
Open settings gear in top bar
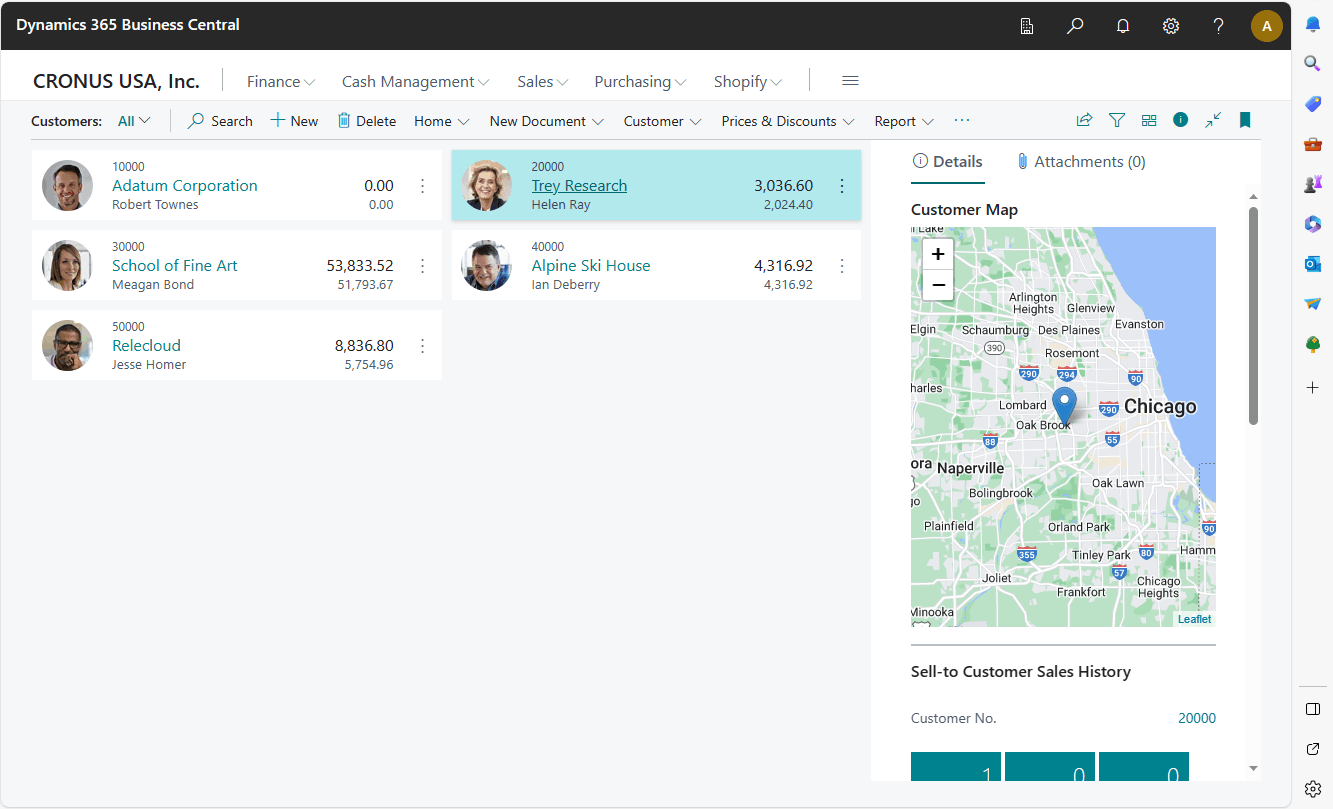(1171, 26)
